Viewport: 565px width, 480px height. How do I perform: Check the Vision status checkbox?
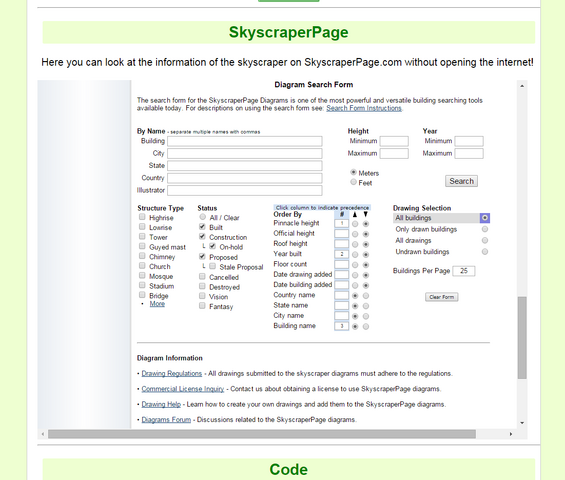[202, 296]
